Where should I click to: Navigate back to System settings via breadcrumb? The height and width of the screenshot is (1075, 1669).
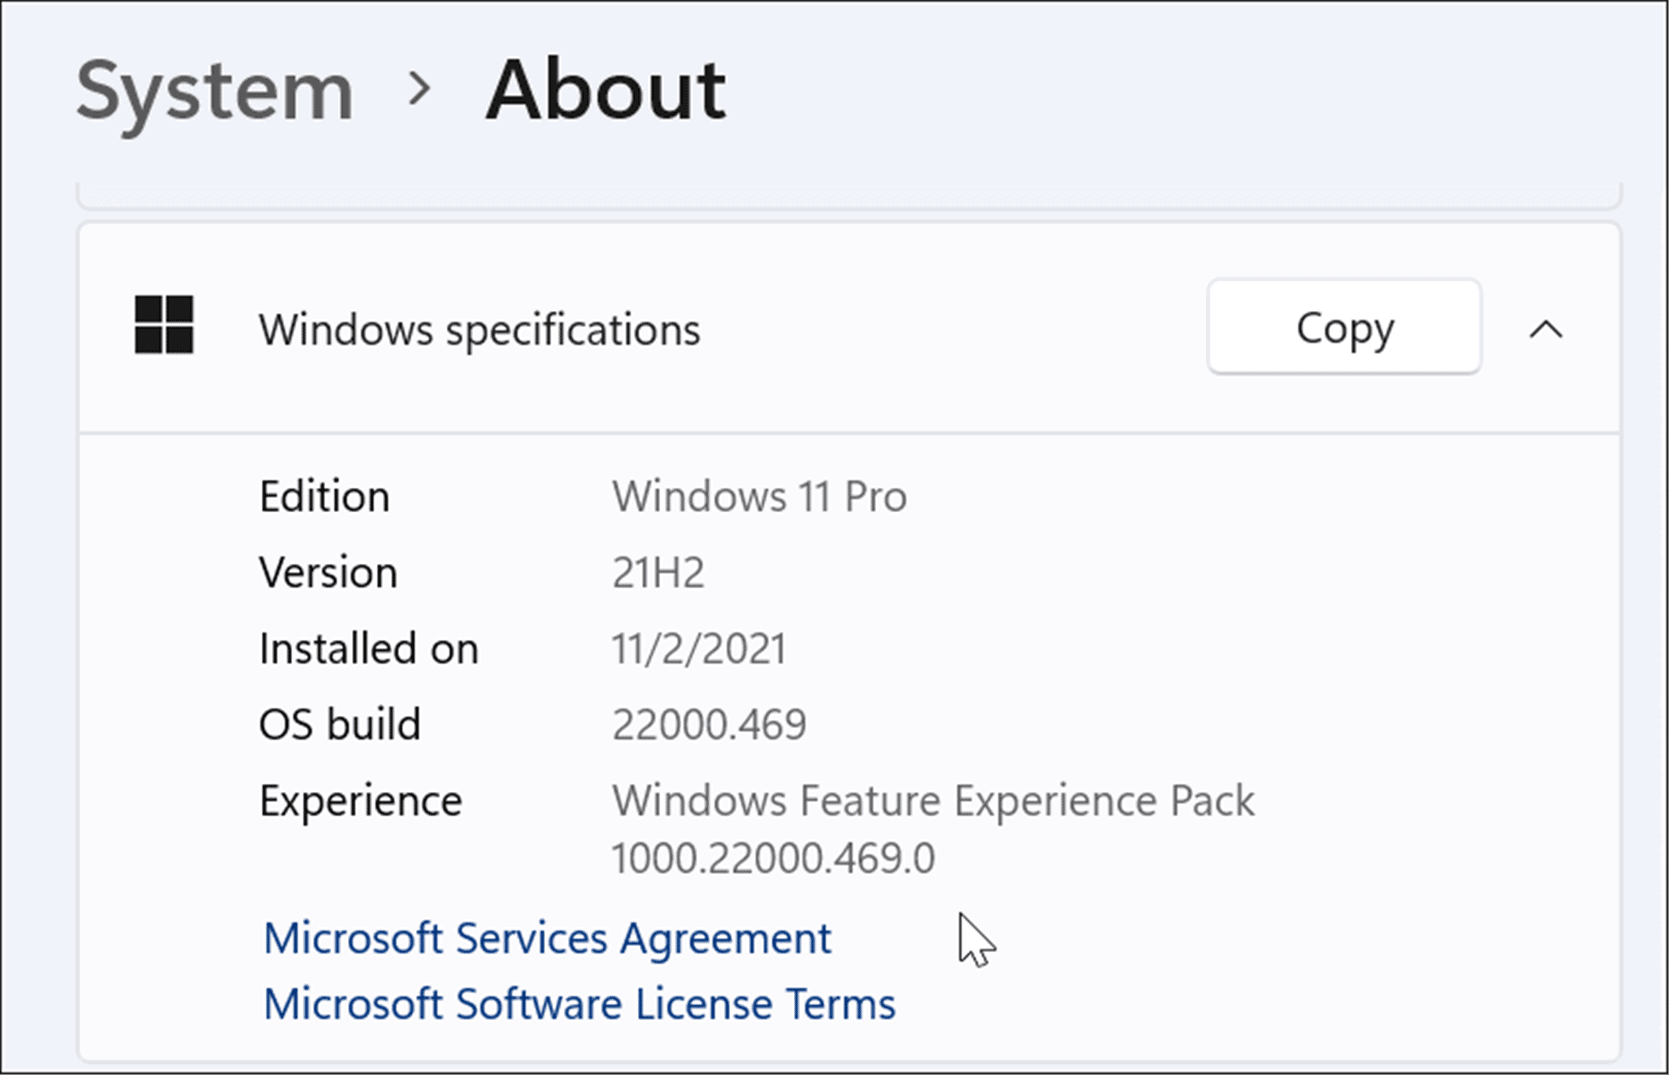(215, 90)
